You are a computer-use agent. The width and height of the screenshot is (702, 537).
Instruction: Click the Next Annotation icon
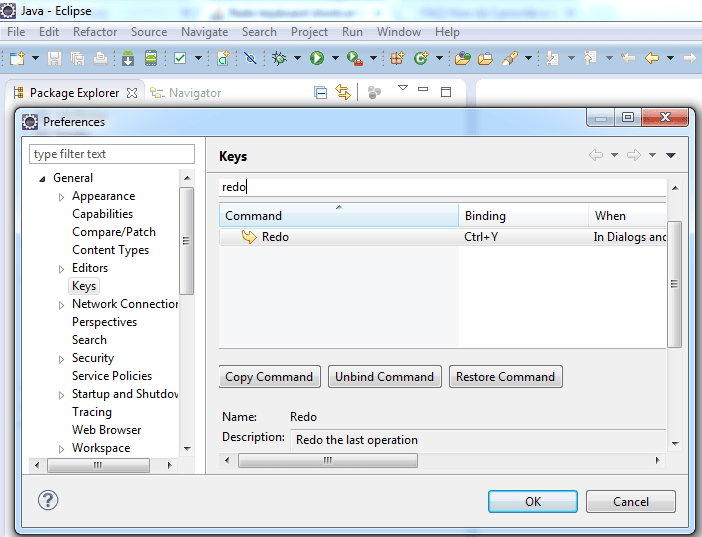pos(552,58)
